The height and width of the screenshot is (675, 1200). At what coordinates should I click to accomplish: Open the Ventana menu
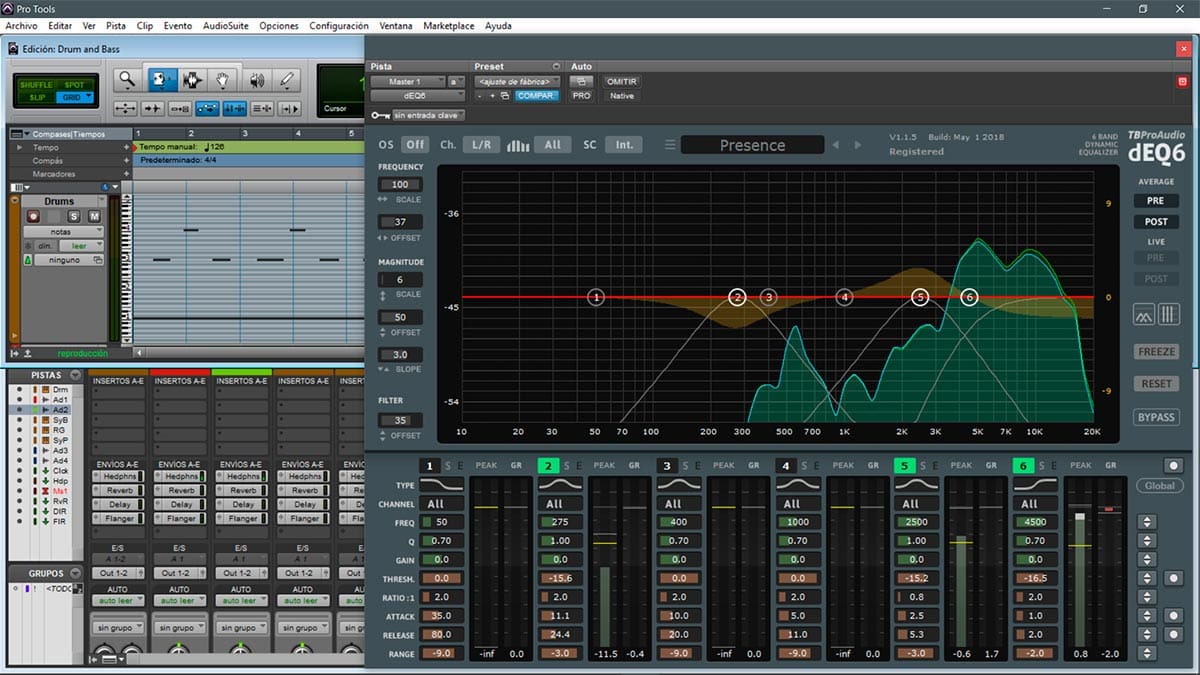point(398,25)
